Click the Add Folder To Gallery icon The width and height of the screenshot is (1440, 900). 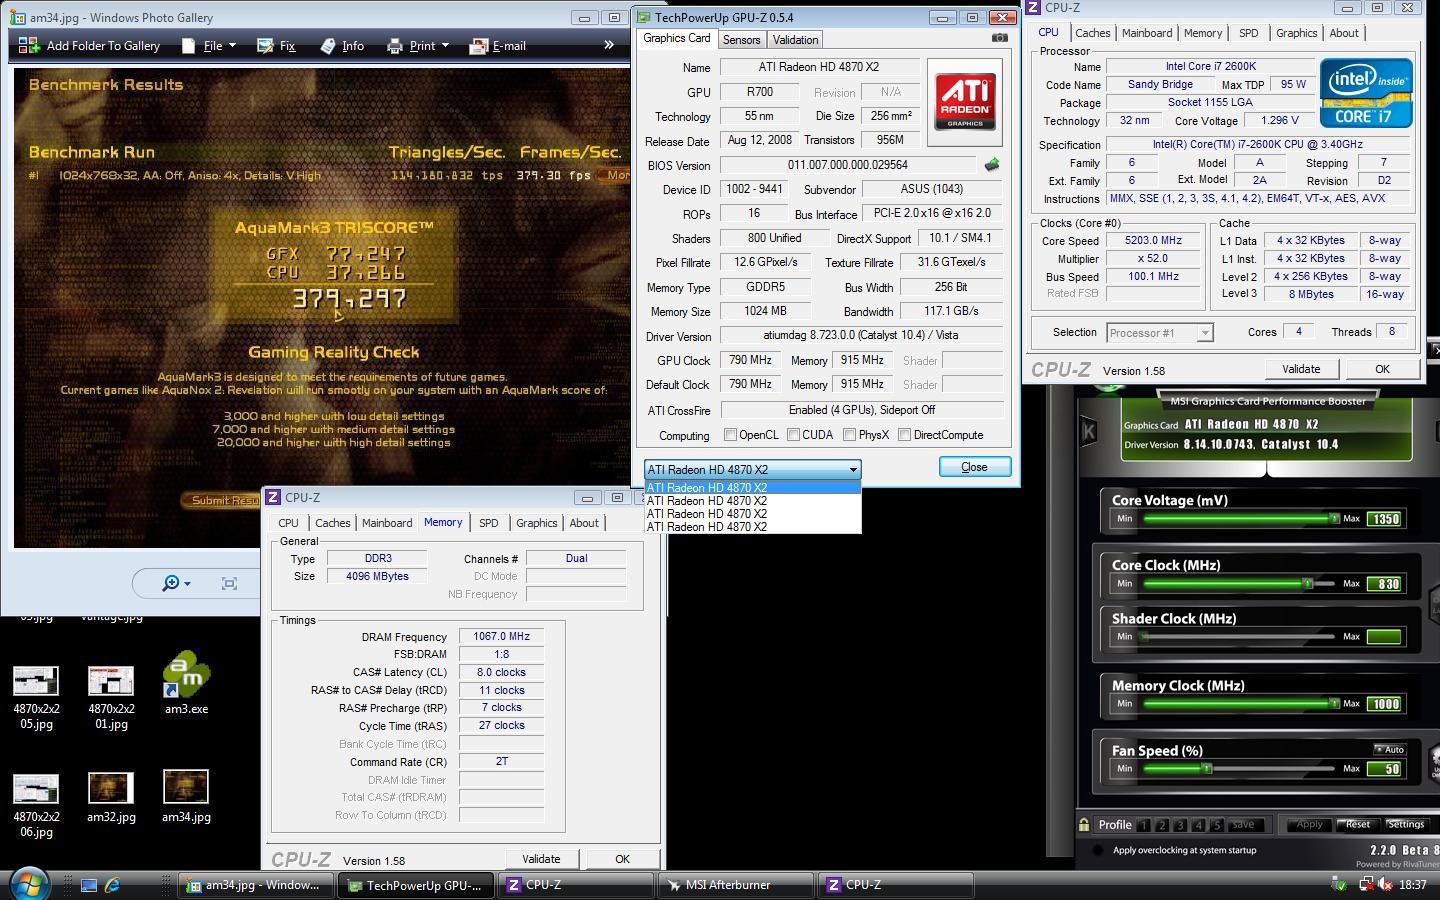point(28,45)
